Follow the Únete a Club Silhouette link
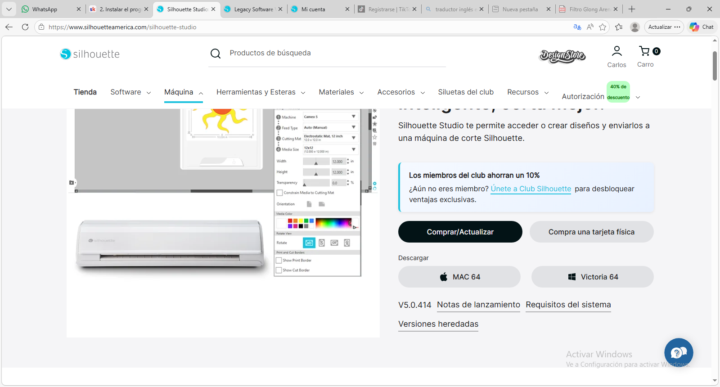The width and height of the screenshot is (720, 387). coord(531,189)
